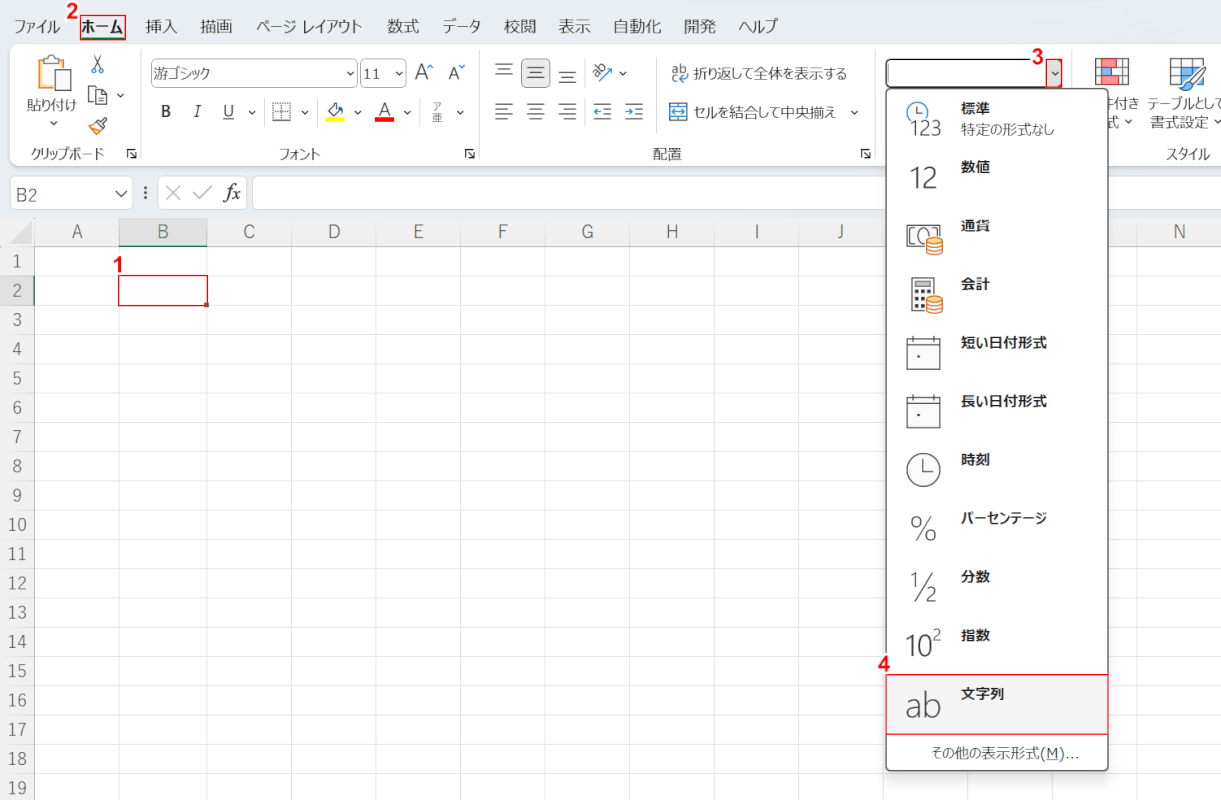The width and height of the screenshot is (1221, 800).
Task: Switch to the 挿入 tab
Action: 161,27
